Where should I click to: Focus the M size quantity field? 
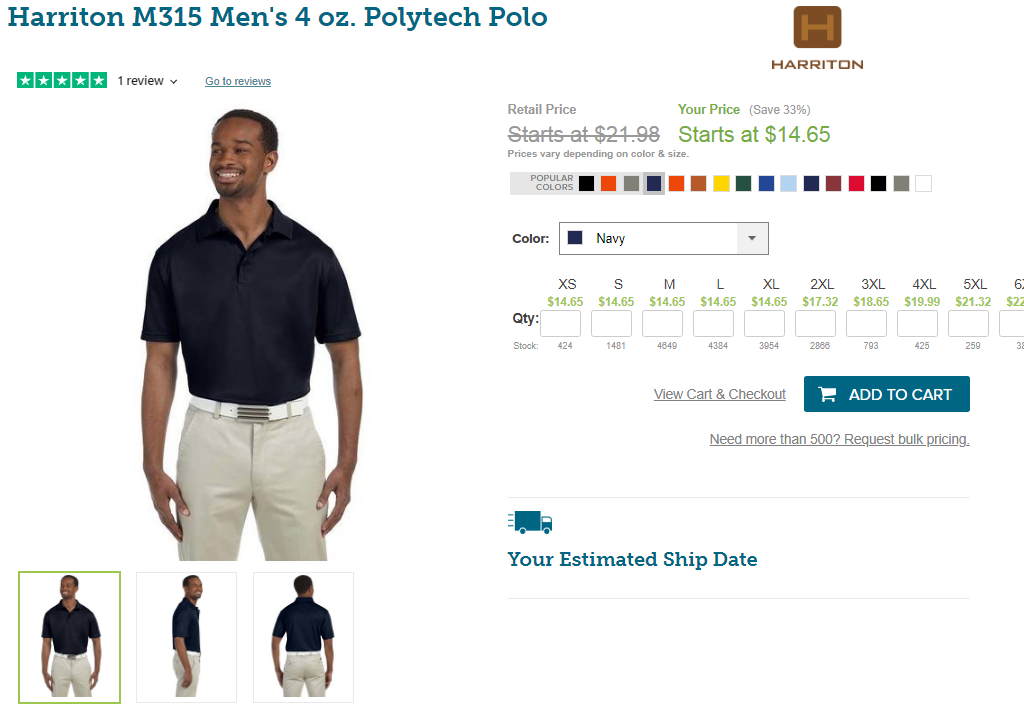(662, 323)
